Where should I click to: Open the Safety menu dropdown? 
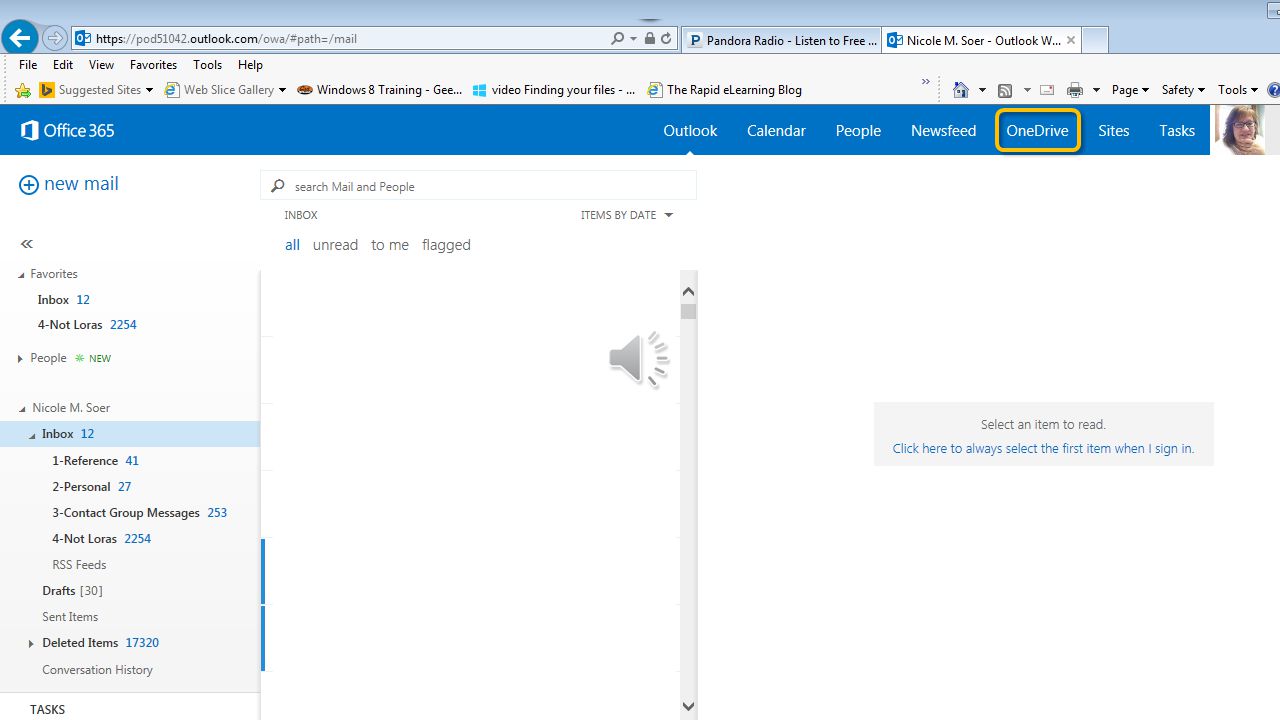[x=1183, y=90]
